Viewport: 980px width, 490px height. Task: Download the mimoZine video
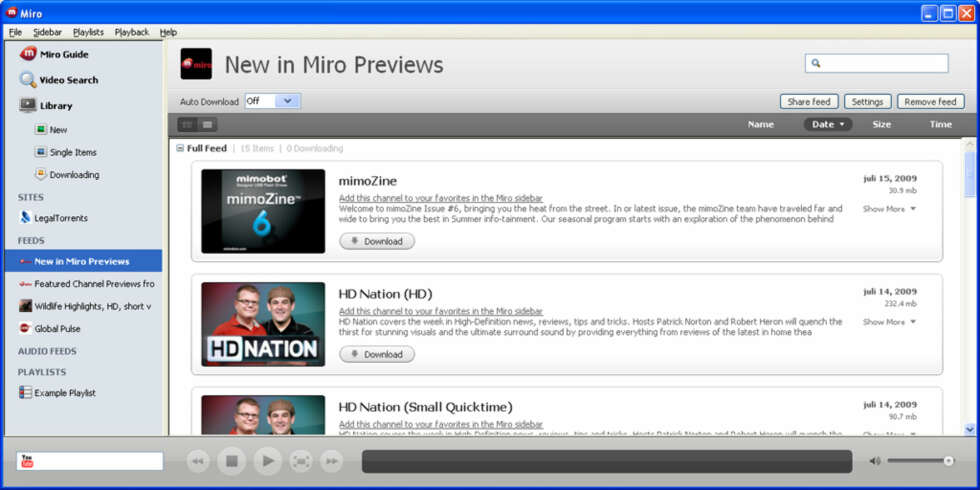click(x=377, y=241)
